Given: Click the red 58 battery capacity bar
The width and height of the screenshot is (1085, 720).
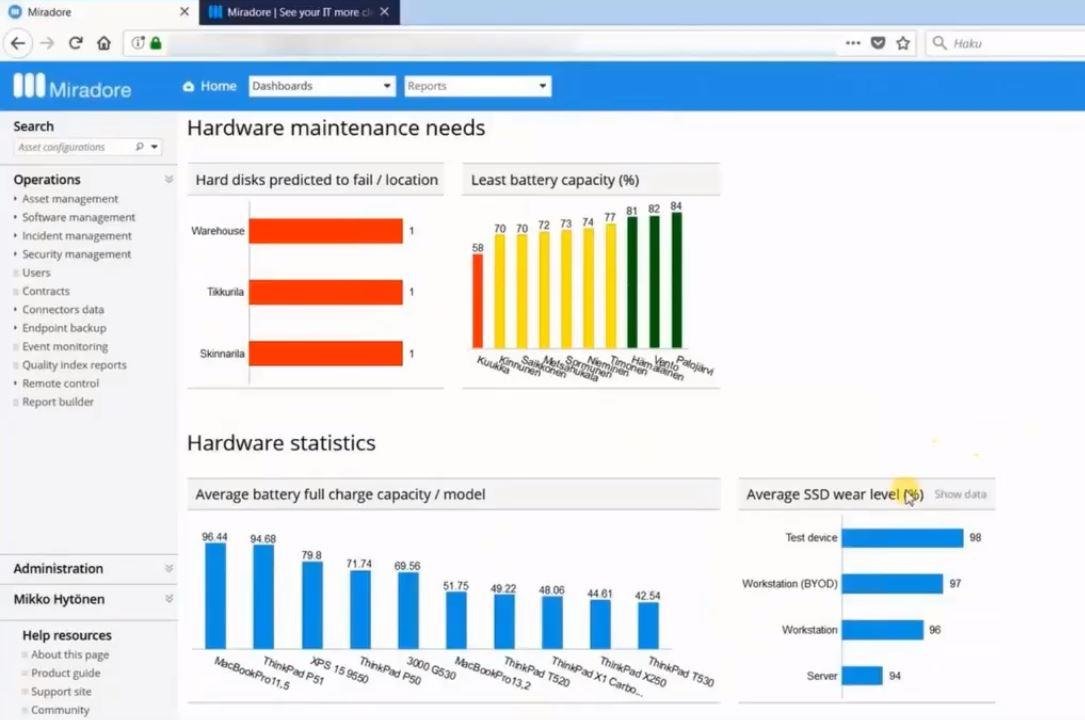Looking at the screenshot, I should pos(477,301).
